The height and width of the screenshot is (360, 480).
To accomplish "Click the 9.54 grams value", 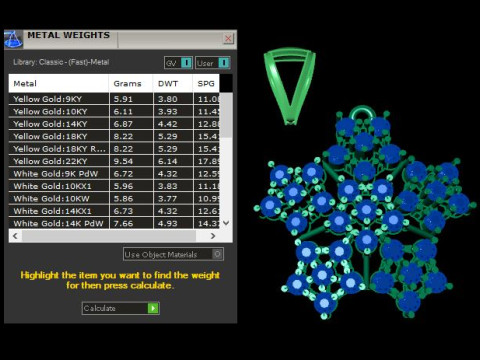I will coord(123,161).
